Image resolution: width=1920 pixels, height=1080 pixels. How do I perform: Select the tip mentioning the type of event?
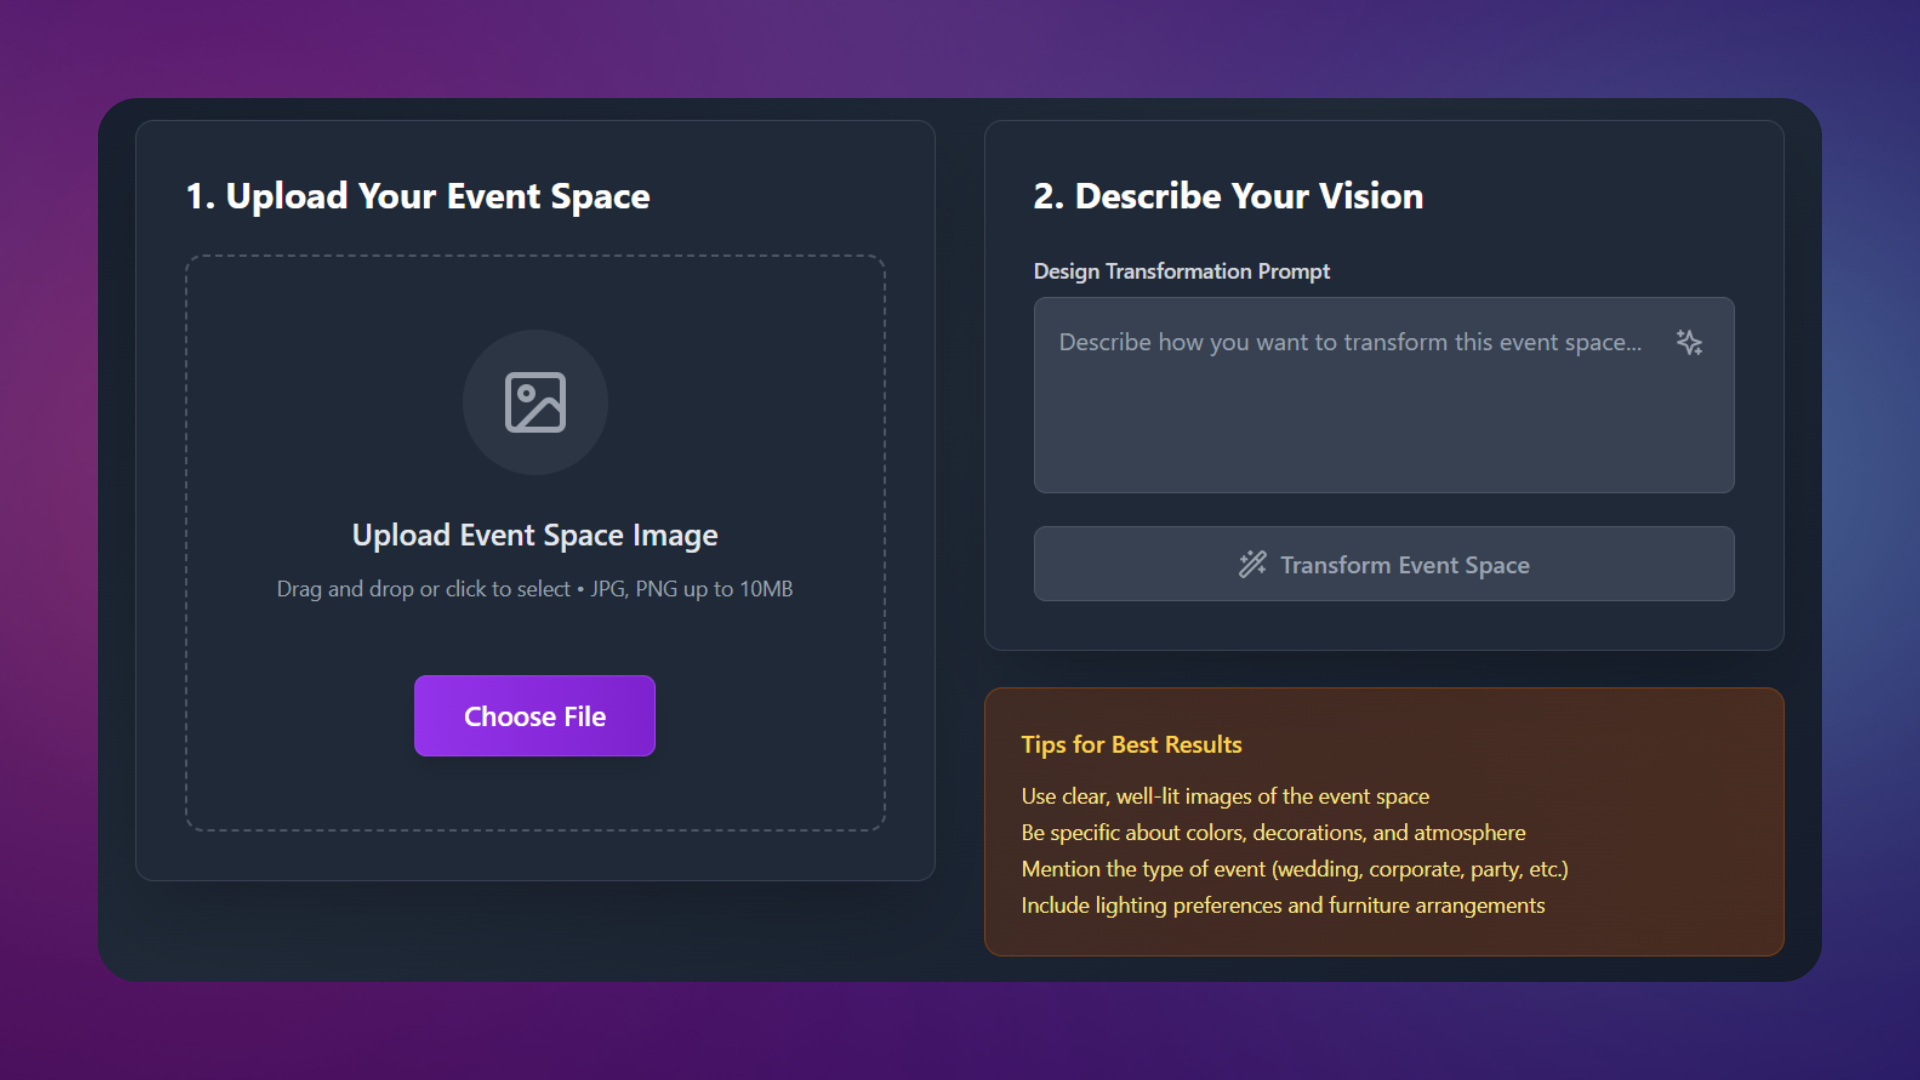[x=1294, y=869]
